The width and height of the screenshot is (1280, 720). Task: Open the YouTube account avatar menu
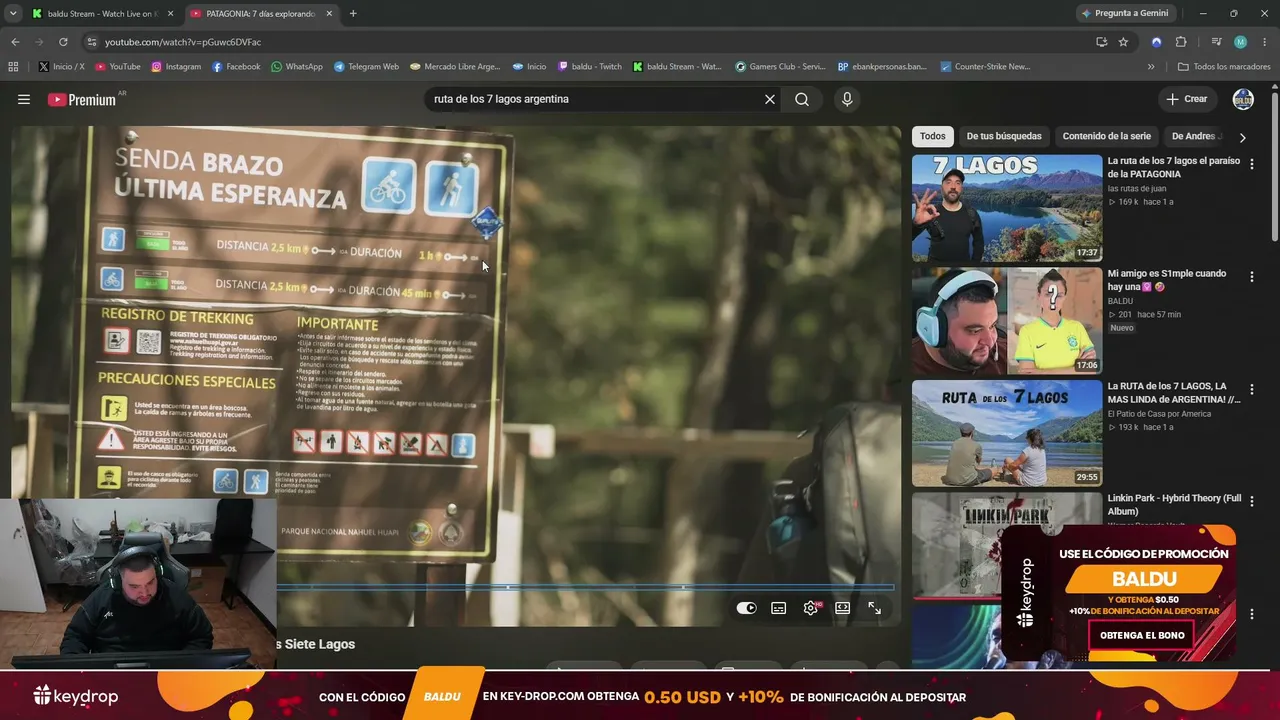pos(1243,99)
